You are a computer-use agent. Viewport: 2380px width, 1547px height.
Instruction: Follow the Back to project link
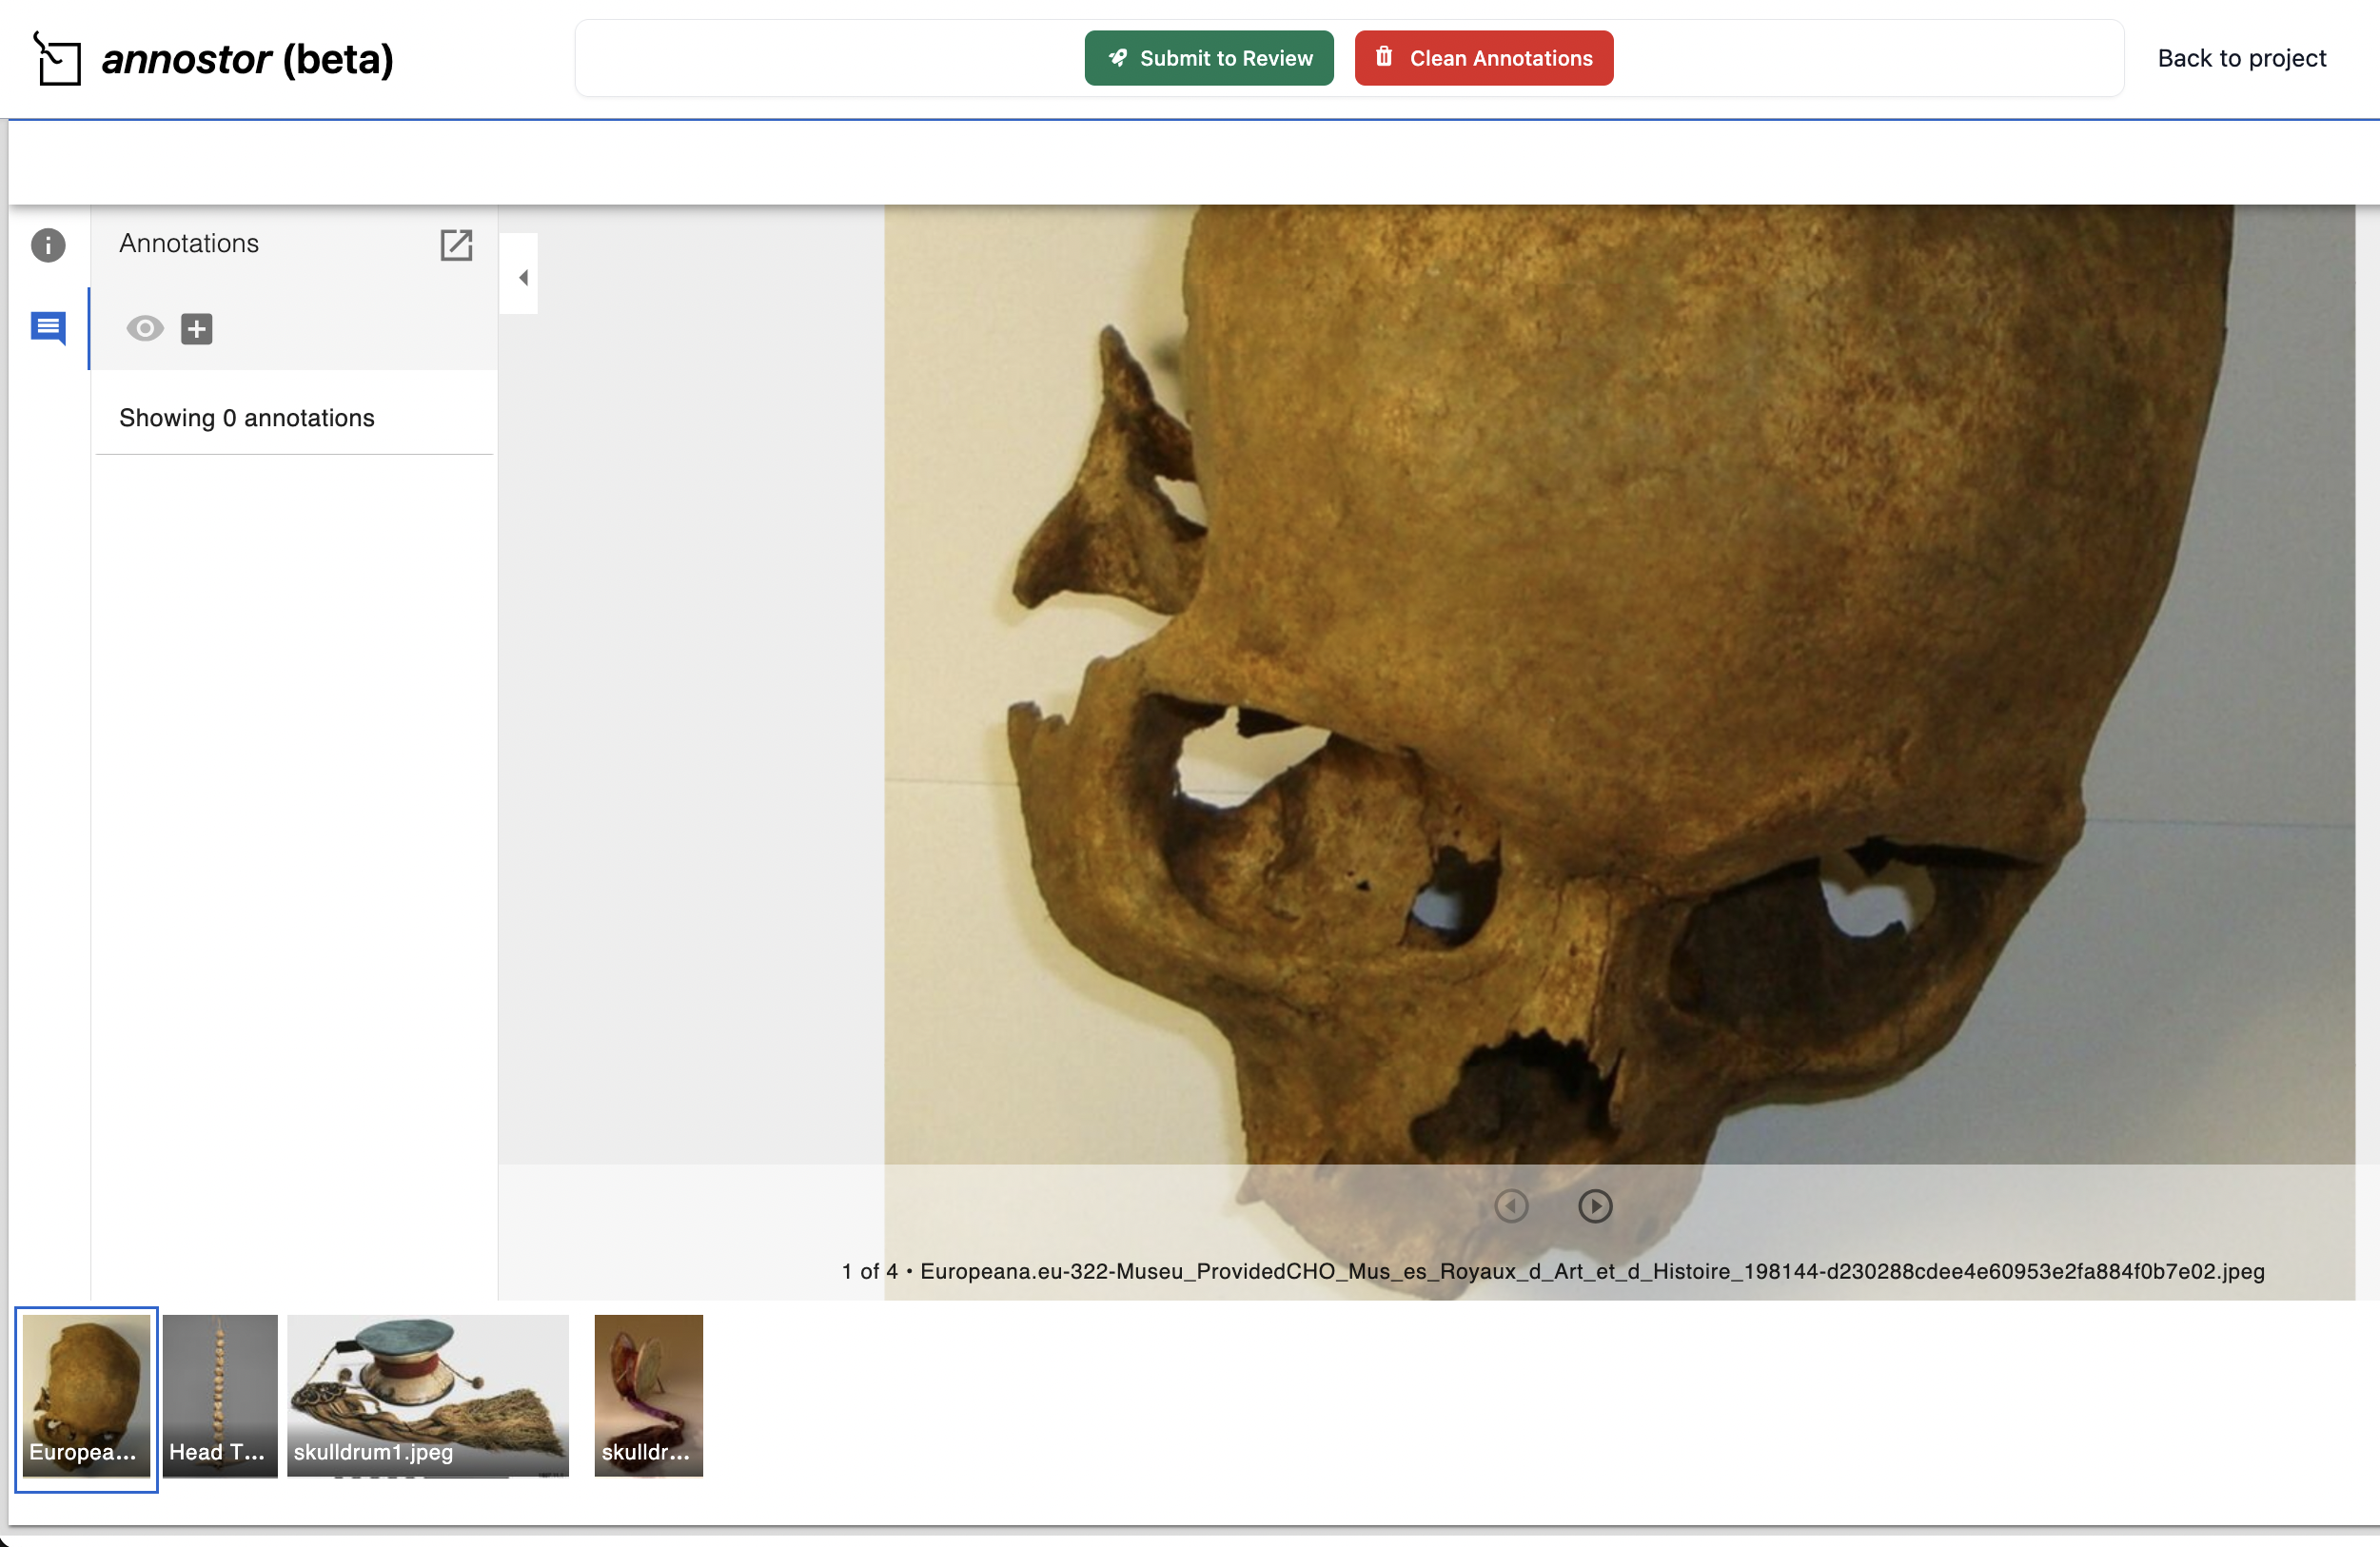point(2241,58)
